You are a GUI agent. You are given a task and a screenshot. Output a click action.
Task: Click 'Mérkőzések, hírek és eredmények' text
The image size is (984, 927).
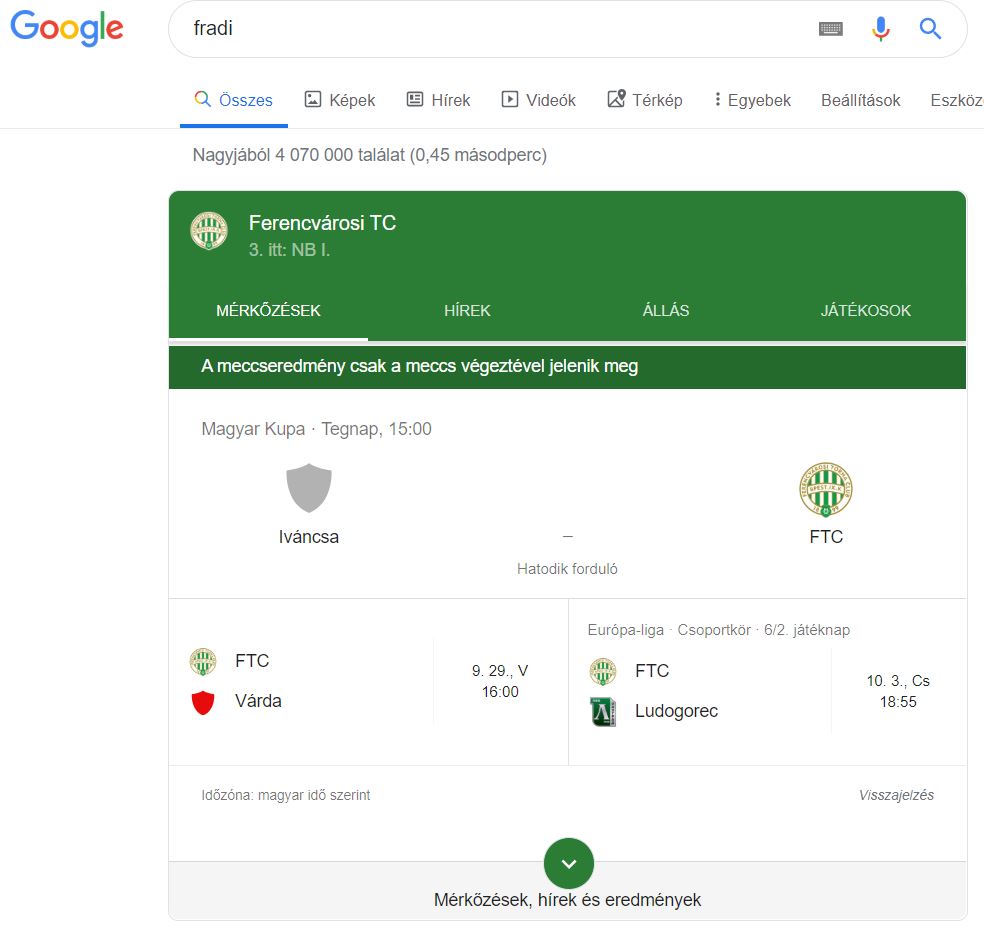pyautogui.click(x=567, y=900)
